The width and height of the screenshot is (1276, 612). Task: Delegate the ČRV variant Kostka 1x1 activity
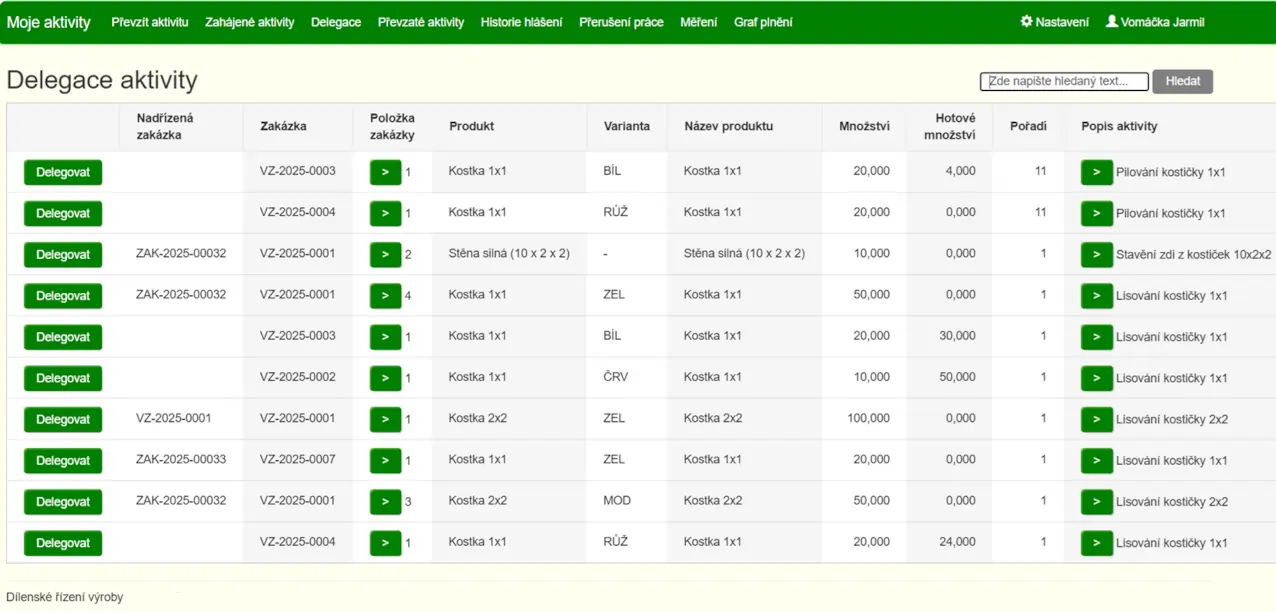coord(63,378)
